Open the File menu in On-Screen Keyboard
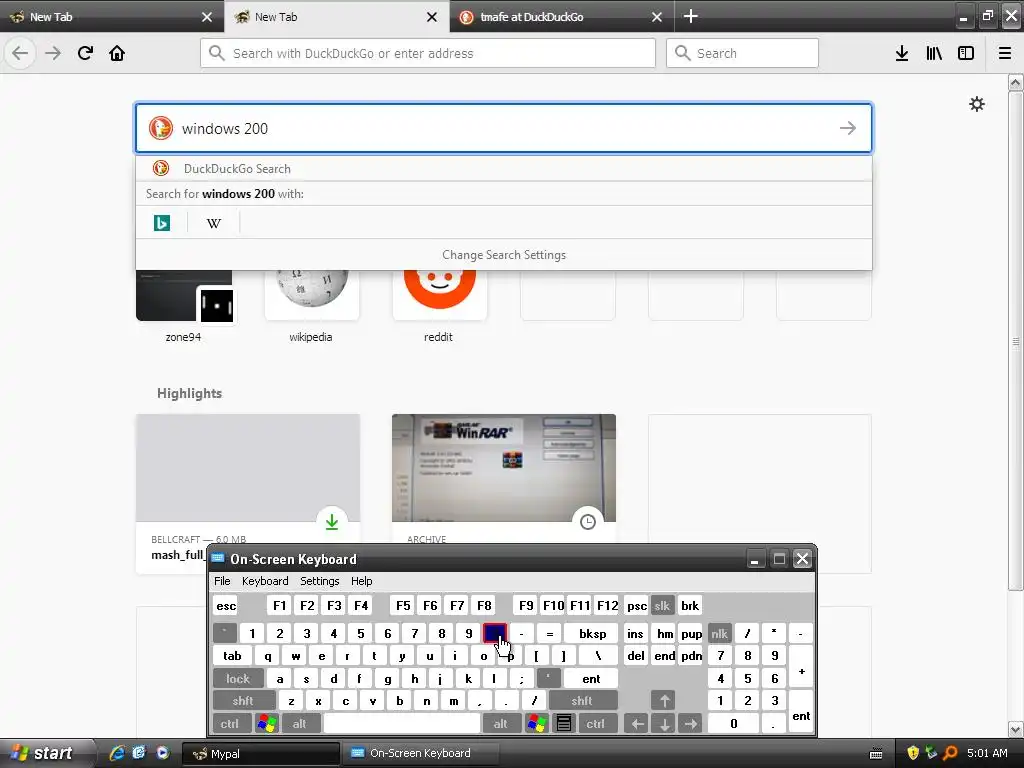Viewport: 1024px width, 768px height. (222, 581)
